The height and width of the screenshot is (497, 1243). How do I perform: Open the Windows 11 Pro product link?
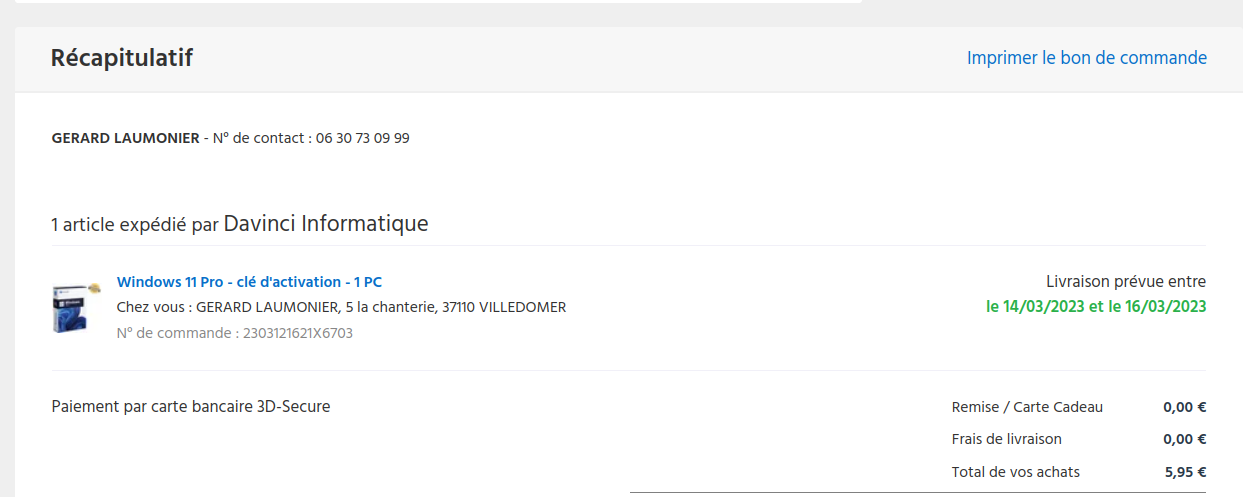(x=249, y=282)
